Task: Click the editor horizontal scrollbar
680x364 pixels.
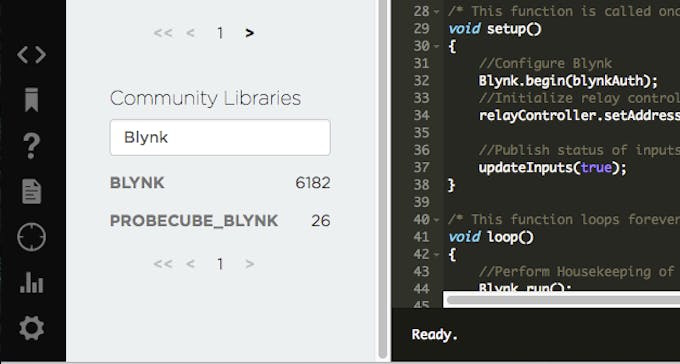Action: (563, 299)
